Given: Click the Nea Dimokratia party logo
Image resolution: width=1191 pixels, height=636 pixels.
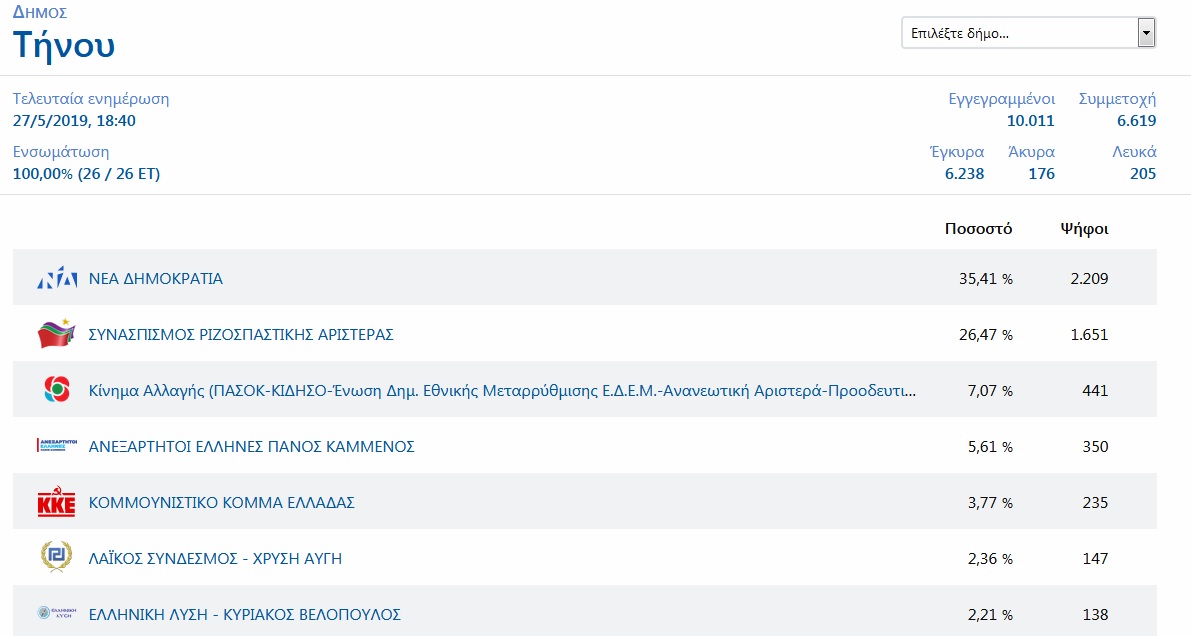Looking at the screenshot, I should [x=56, y=279].
